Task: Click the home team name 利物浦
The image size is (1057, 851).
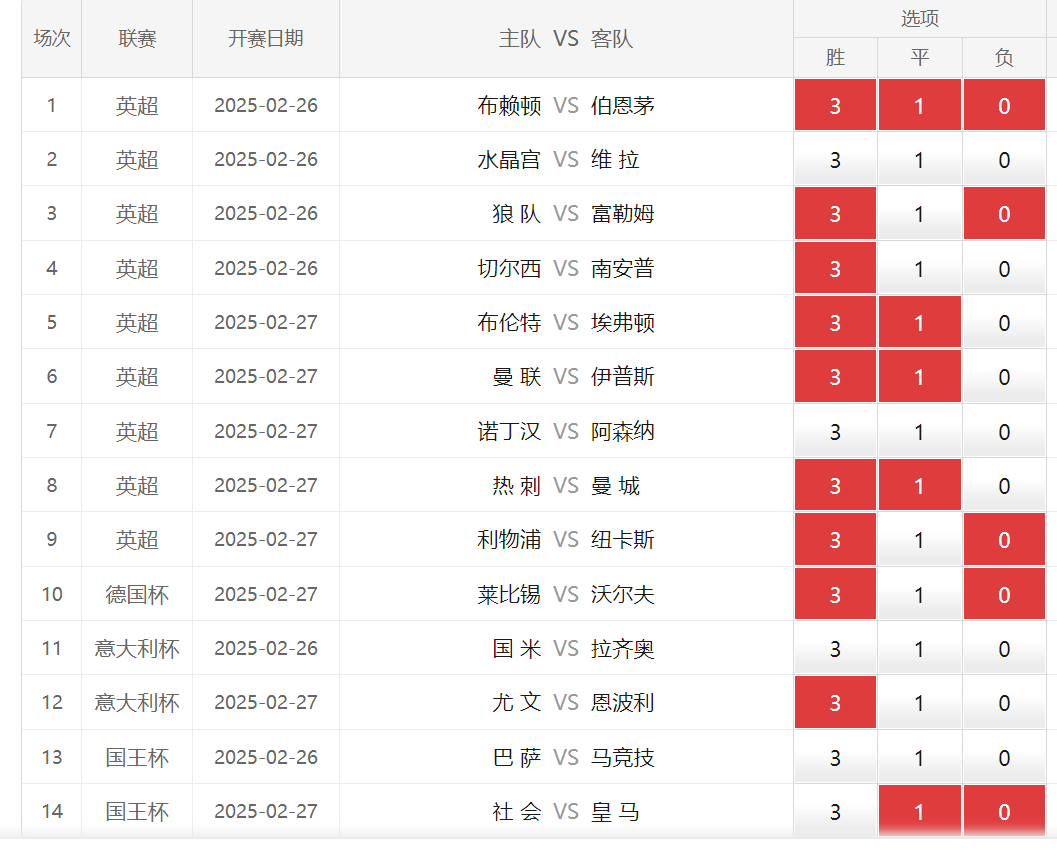Action: [x=509, y=539]
